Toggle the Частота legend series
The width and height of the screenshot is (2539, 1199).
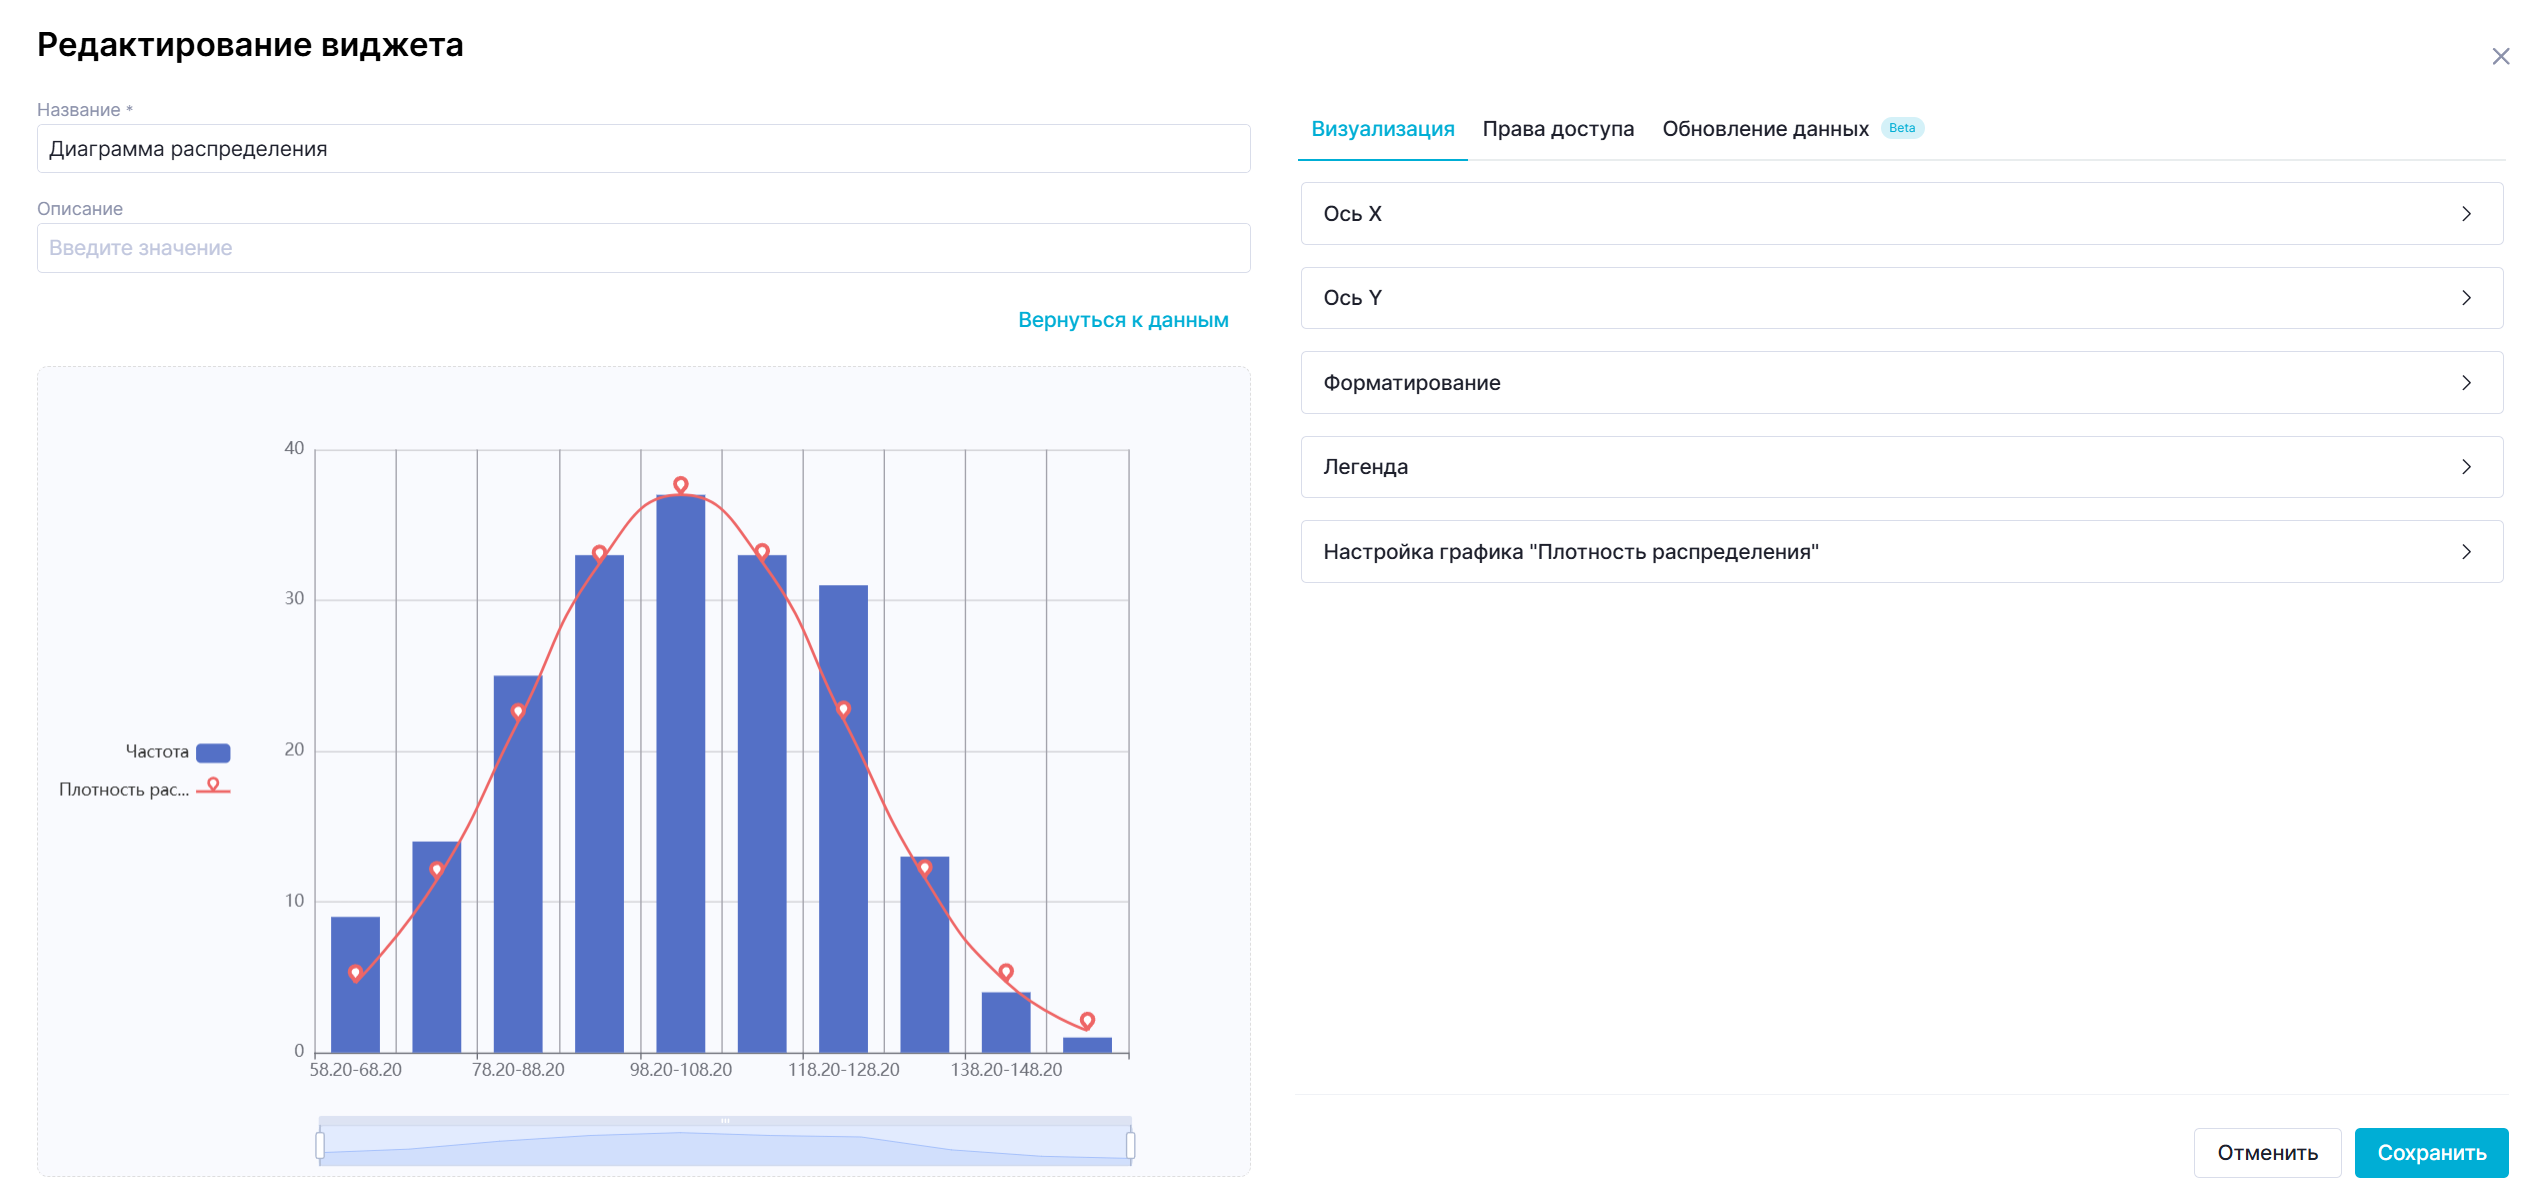point(157,752)
